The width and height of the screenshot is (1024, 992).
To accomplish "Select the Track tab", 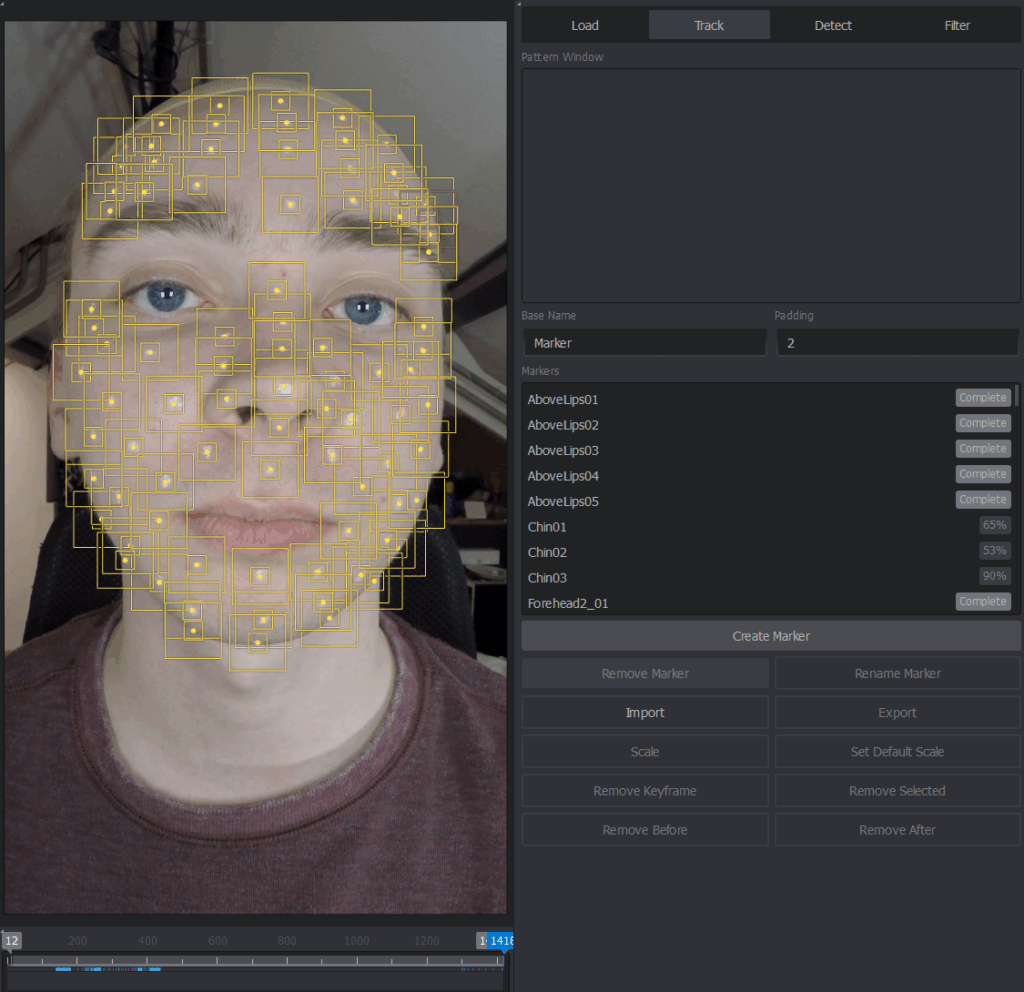I will pos(709,25).
